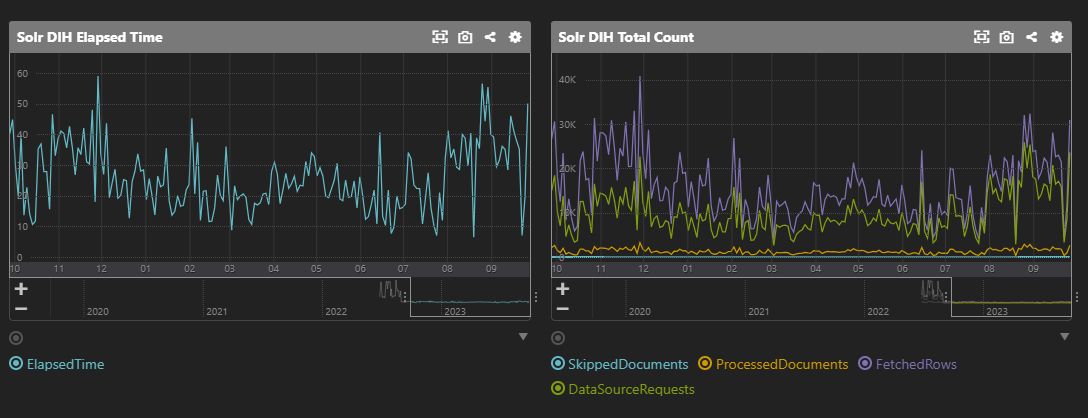Zoom in using plus on Elapsed Time chart
The width and height of the screenshot is (1088, 418).
click(x=21, y=289)
